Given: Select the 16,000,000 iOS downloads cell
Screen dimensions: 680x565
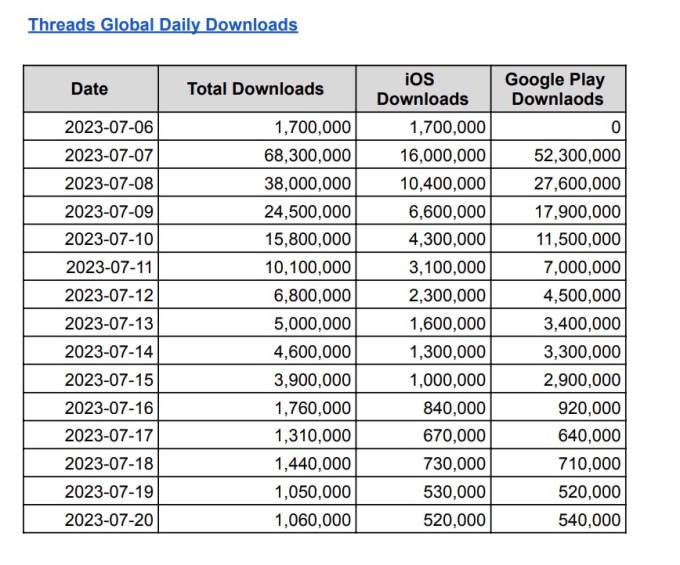Looking at the screenshot, I should tap(447, 155).
